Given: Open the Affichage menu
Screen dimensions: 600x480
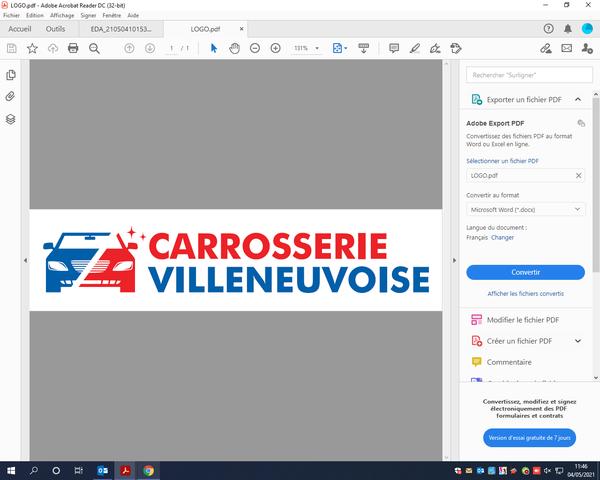Looking at the screenshot, I should [62, 15].
